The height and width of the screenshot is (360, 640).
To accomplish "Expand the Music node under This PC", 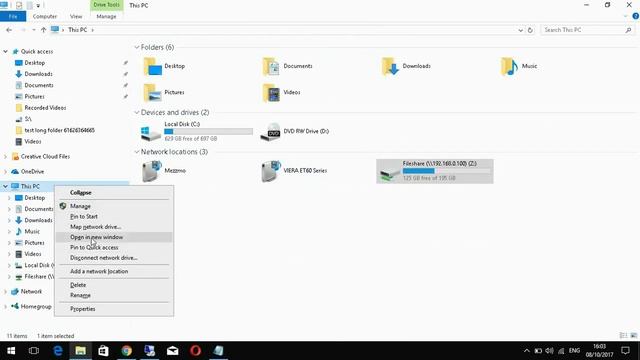I will click(x=9, y=232).
